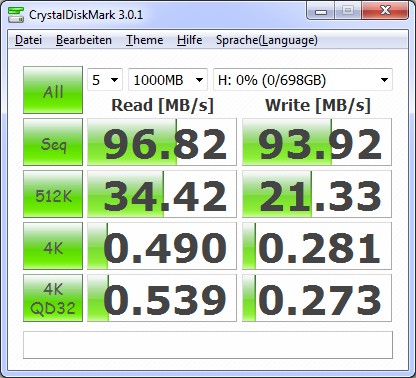Click the 4K write result 0.281

tap(317, 246)
